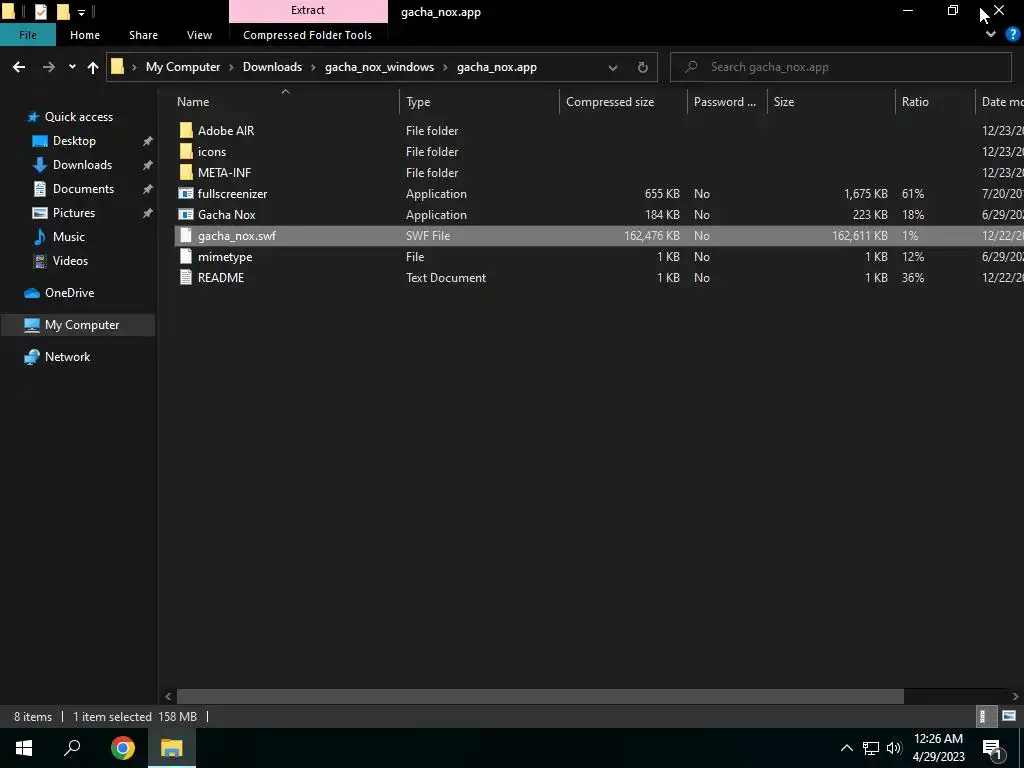The image size is (1024, 768).
Task: Sort by Compressed size column header
Action: point(610,102)
